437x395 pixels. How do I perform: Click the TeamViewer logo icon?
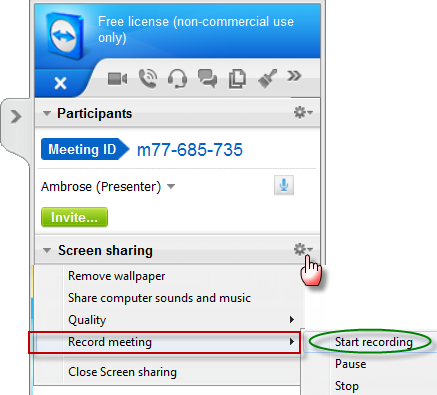pyautogui.click(x=65, y=35)
